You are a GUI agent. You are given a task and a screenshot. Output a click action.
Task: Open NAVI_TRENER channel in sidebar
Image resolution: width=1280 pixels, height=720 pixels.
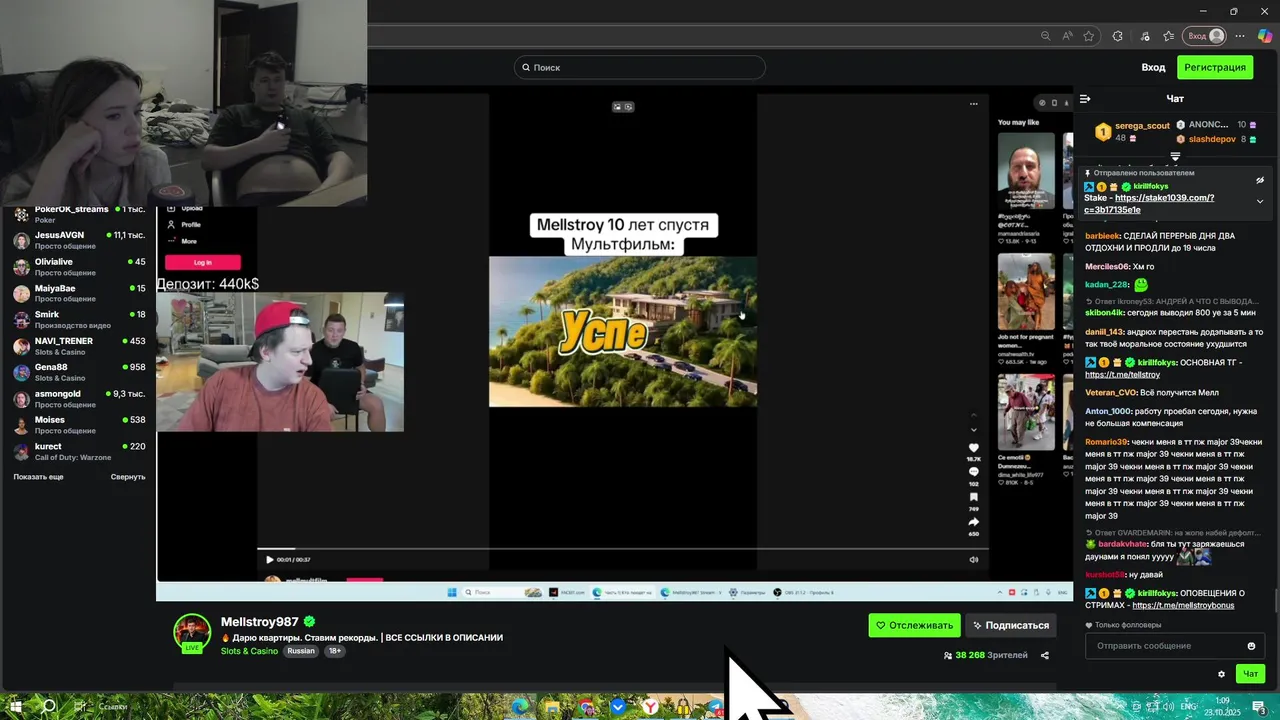tap(79, 346)
